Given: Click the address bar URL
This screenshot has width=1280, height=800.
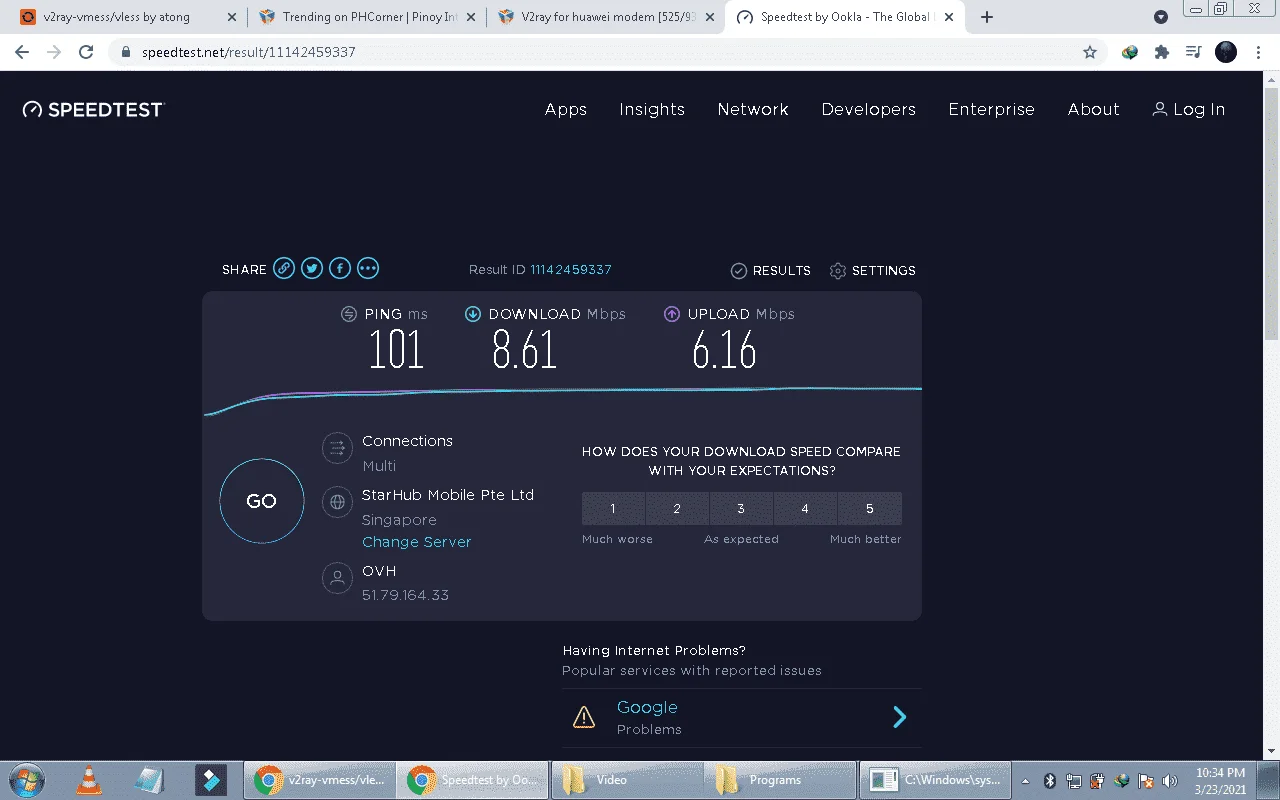Looking at the screenshot, I should pyautogui.click(x=249, y=52).
